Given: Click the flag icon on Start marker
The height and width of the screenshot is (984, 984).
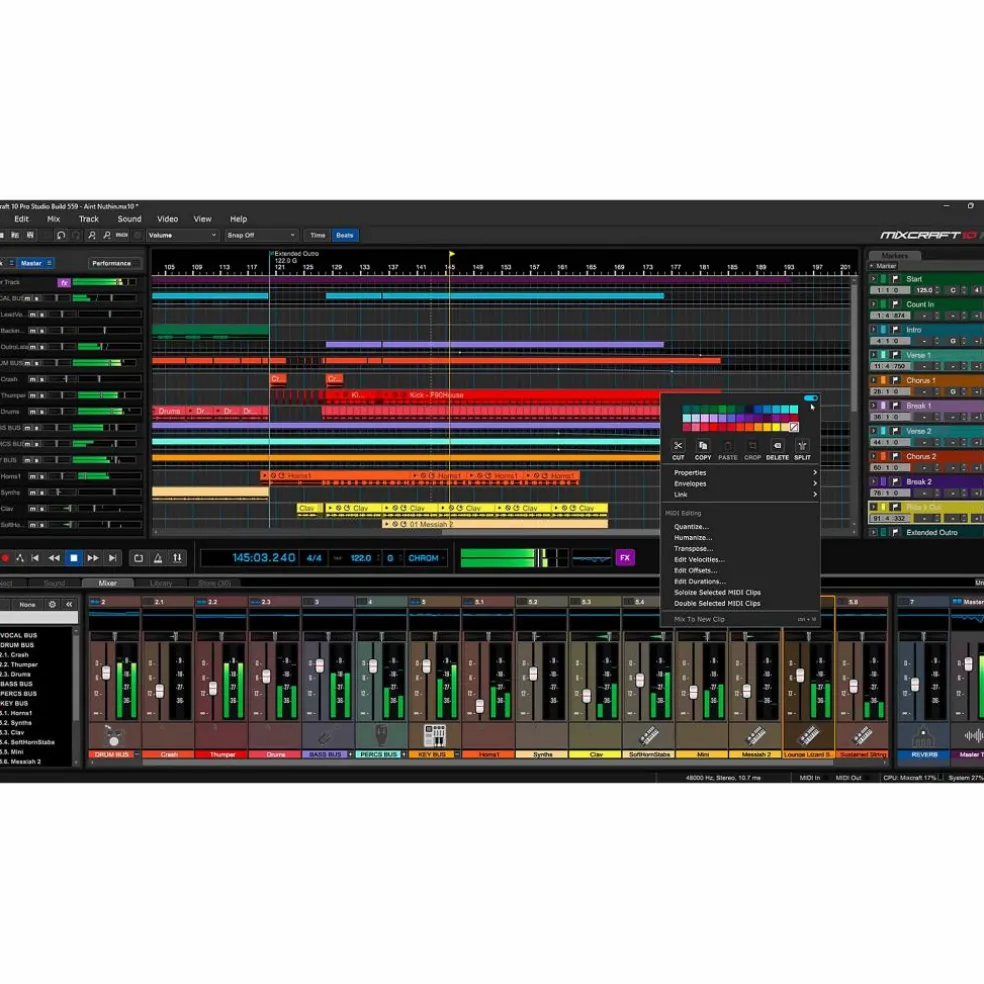Looking at the screenshot, I should pos(896,279).
